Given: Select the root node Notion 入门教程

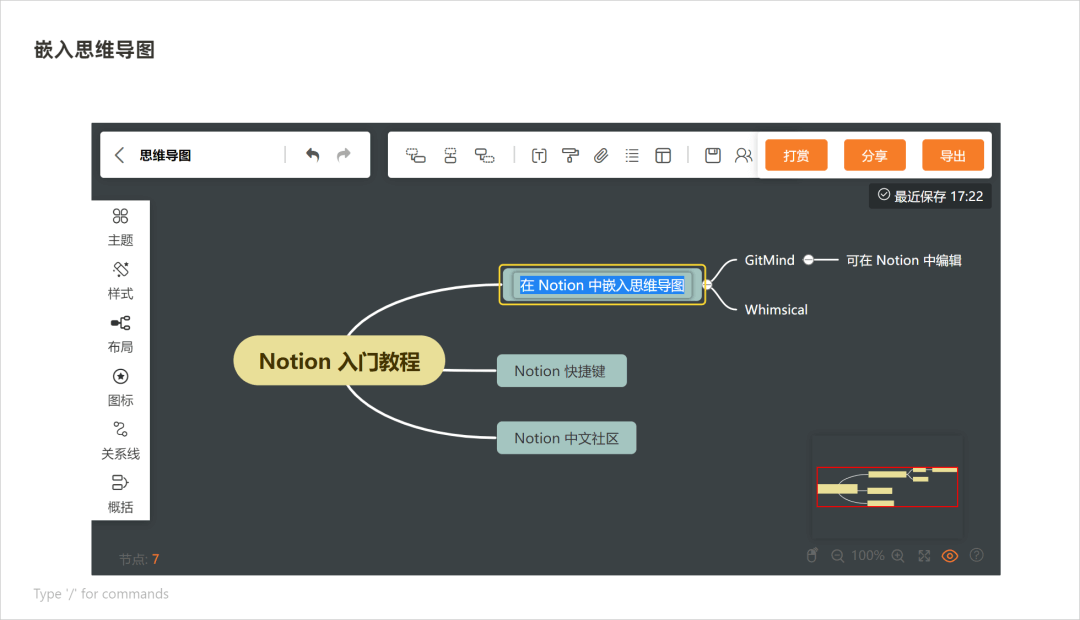Looking at the screenshot, I should tap(340, 361).
